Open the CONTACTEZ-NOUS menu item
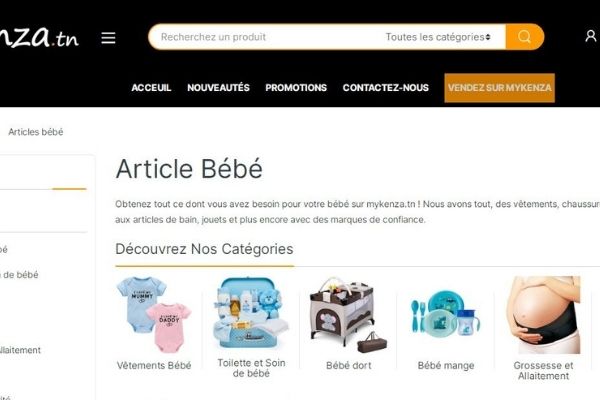Image resolution: width=600 pixels, height=400 pixels. pyautogui.click(x=386, y=88)
